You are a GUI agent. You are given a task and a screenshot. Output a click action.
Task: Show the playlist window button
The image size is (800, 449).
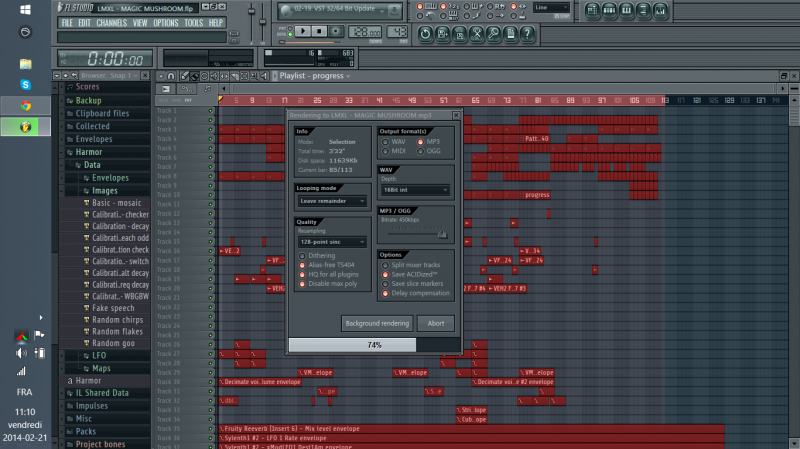click(x=592, y=11)
